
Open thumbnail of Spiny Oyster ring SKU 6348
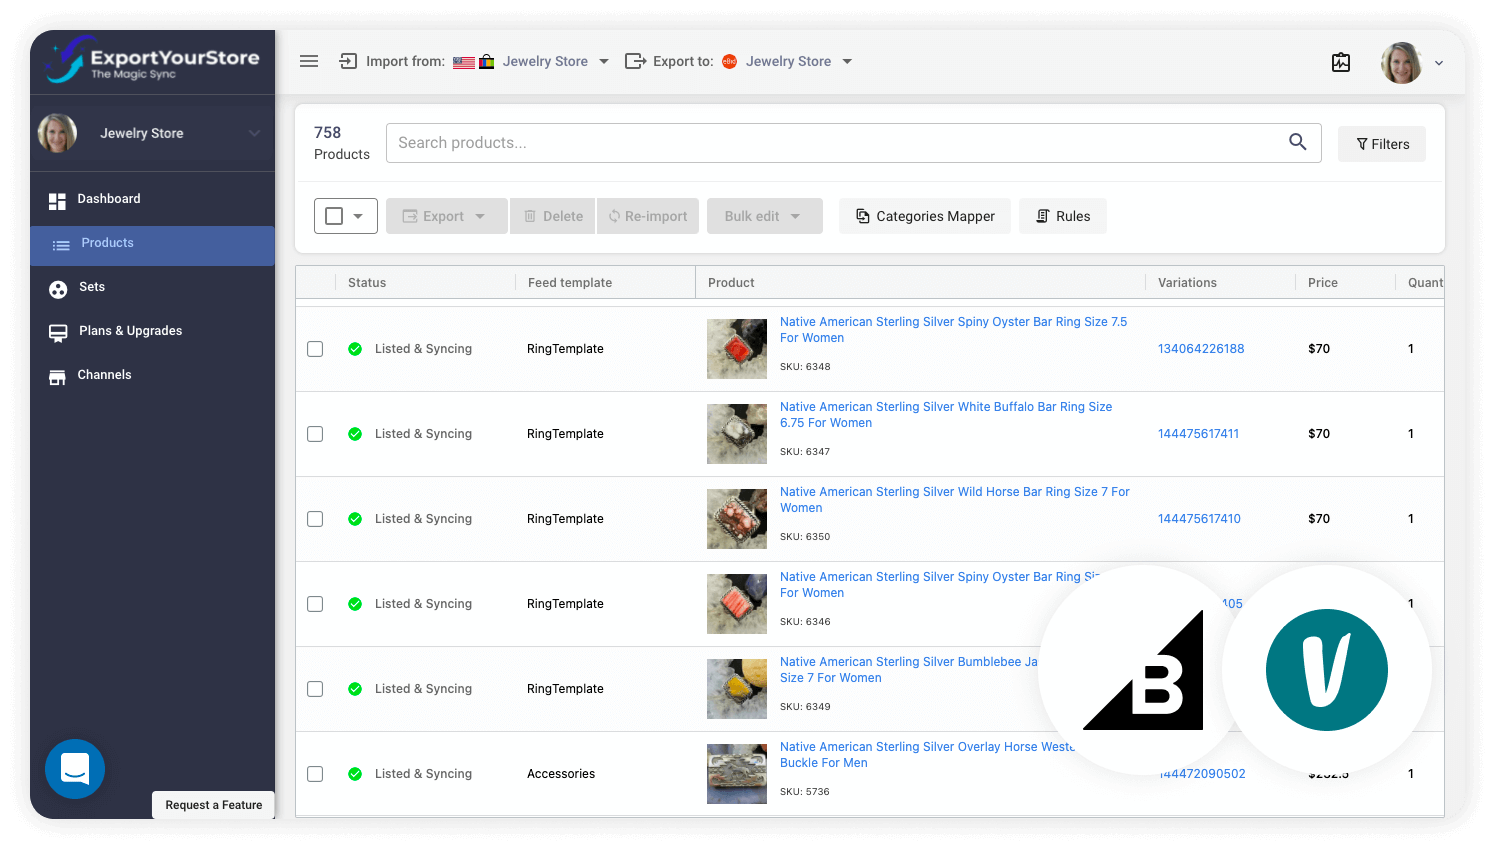[737, 349]
